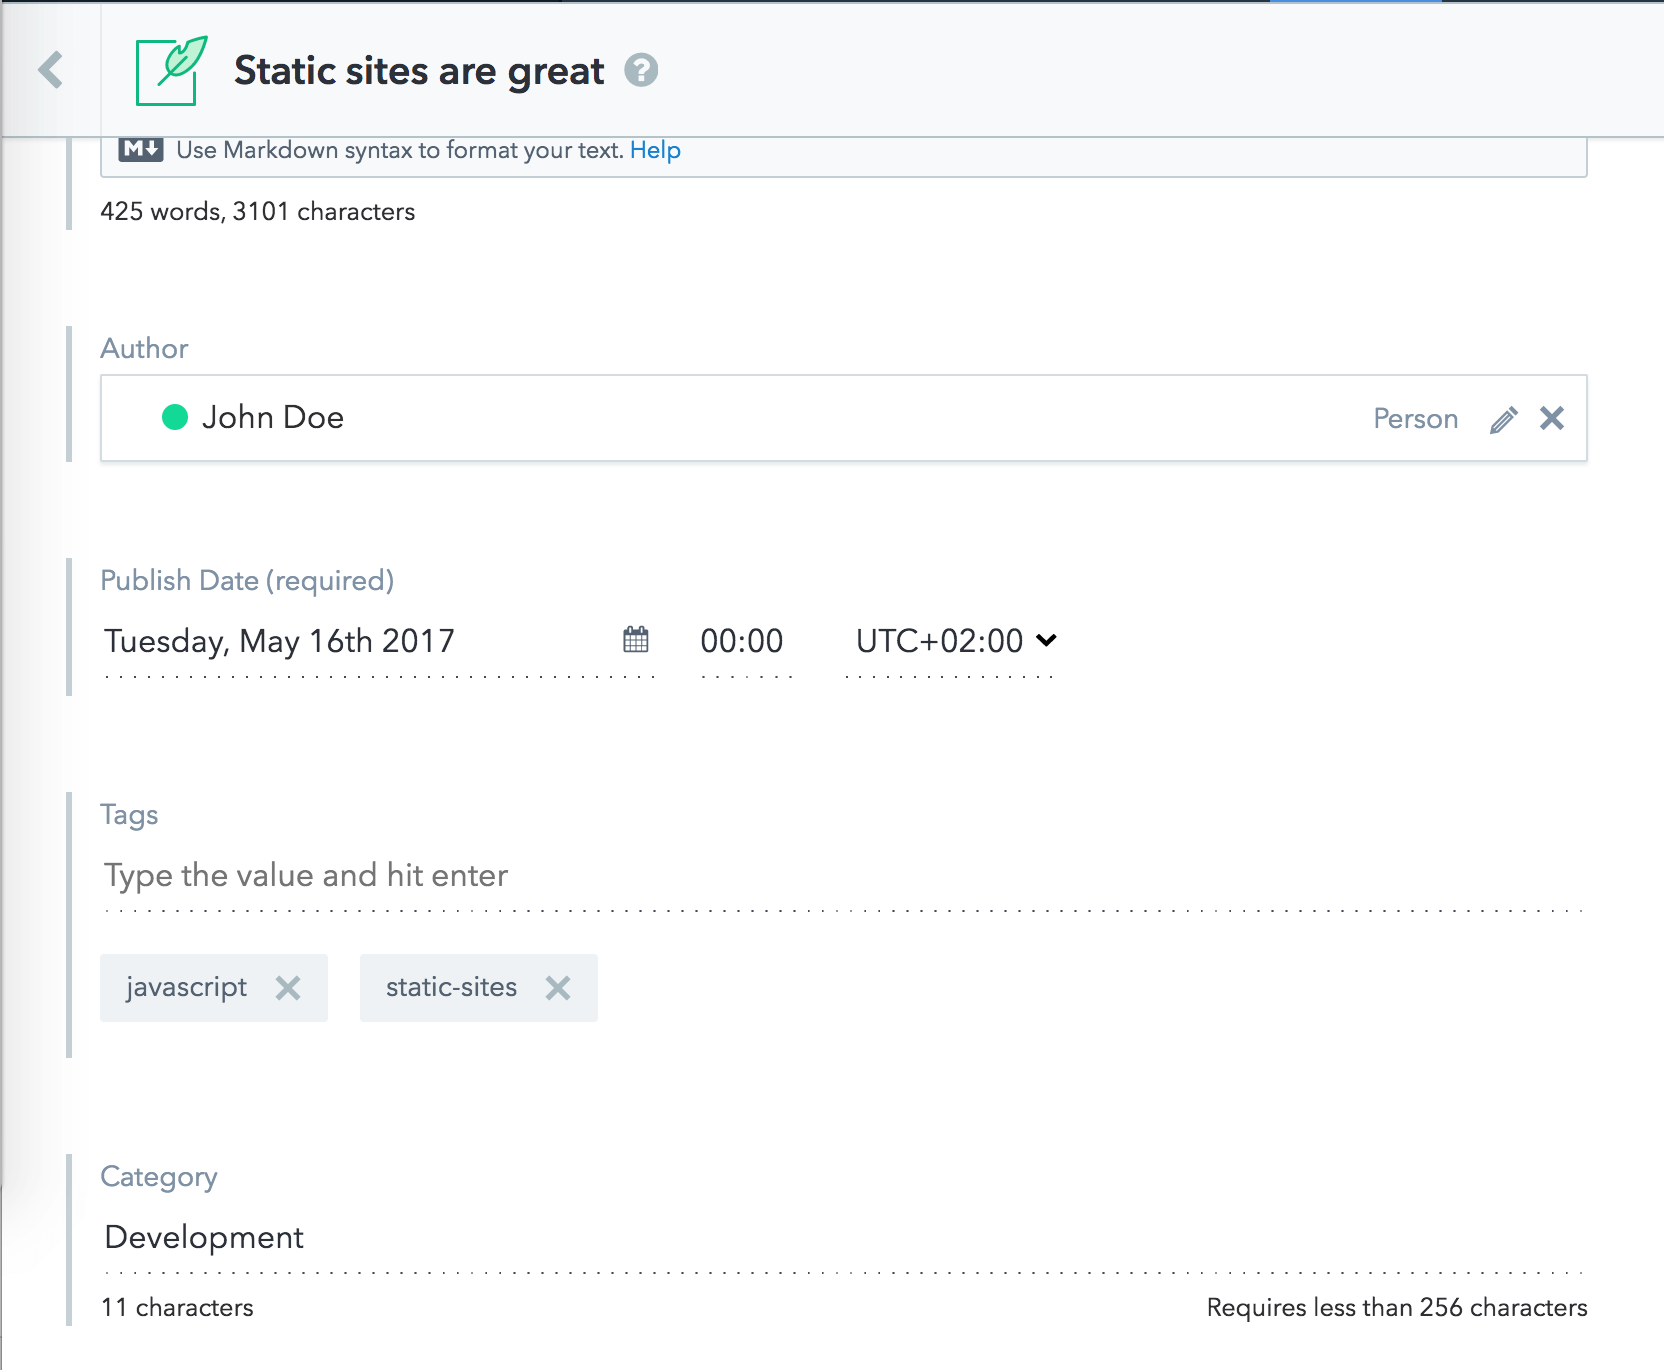This screenshot has height=1370, width=1664.
Task: Expand the UTC+02:00 timezone dropdown
Action: [x=940, y=641]
